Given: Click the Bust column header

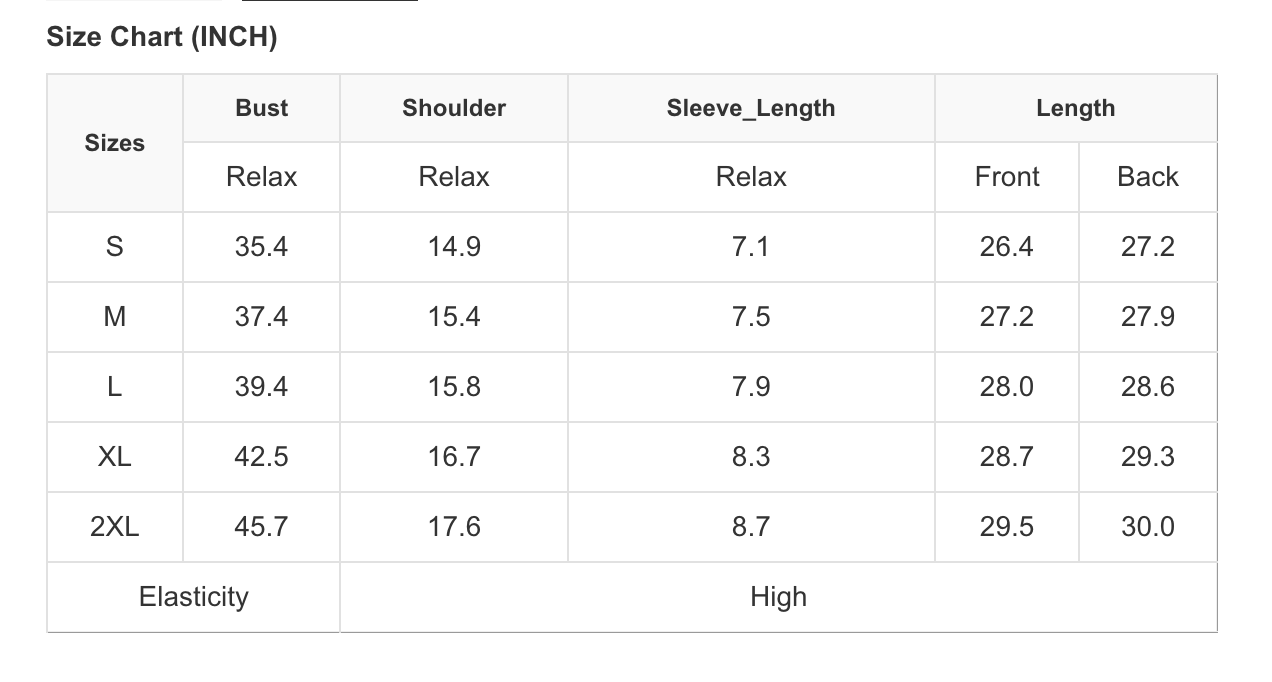Looking at the screenshot, I should pyautogui.click(x=262, y=108).
